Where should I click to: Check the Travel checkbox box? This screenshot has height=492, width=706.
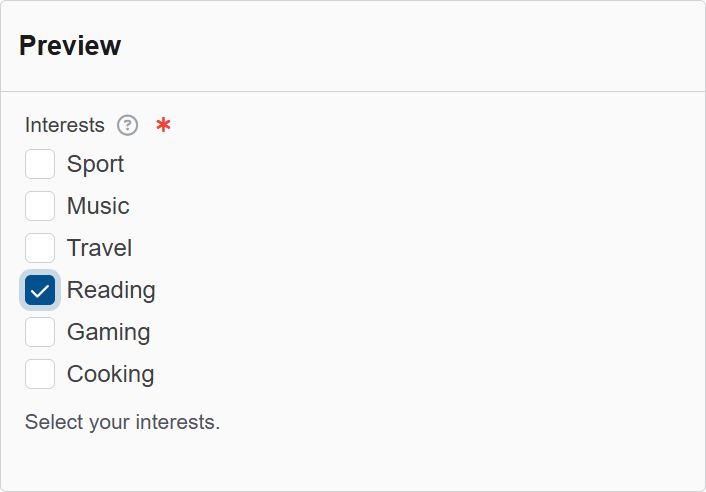(x=40, y=248)
